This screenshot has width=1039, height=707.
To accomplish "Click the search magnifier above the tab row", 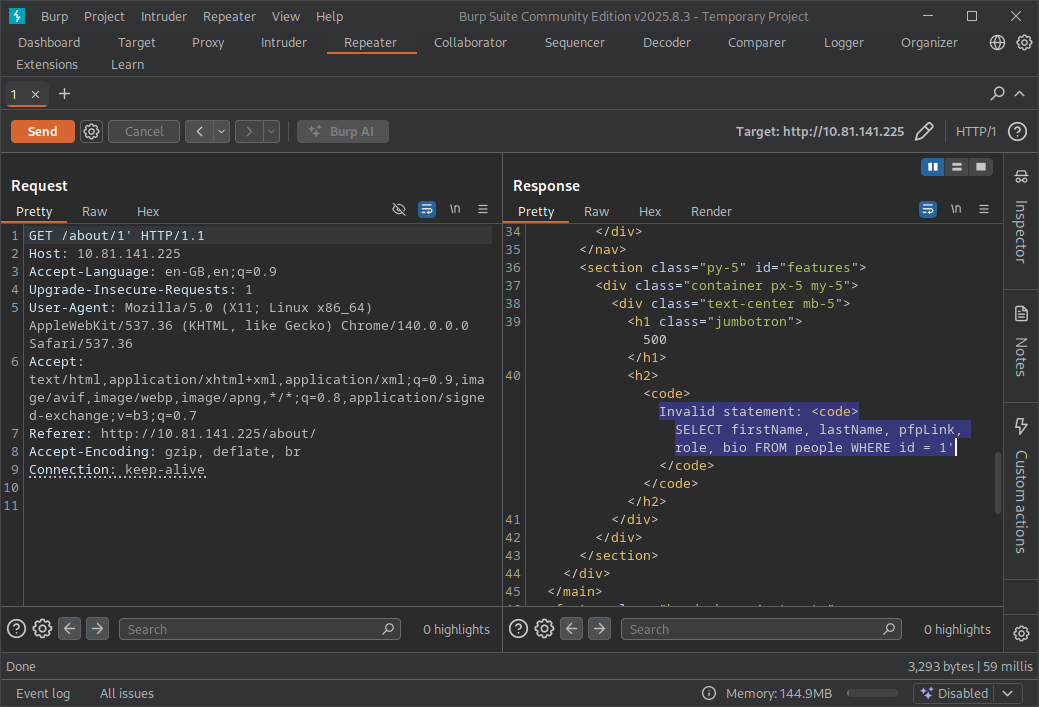I will click(x=996, y=93).
